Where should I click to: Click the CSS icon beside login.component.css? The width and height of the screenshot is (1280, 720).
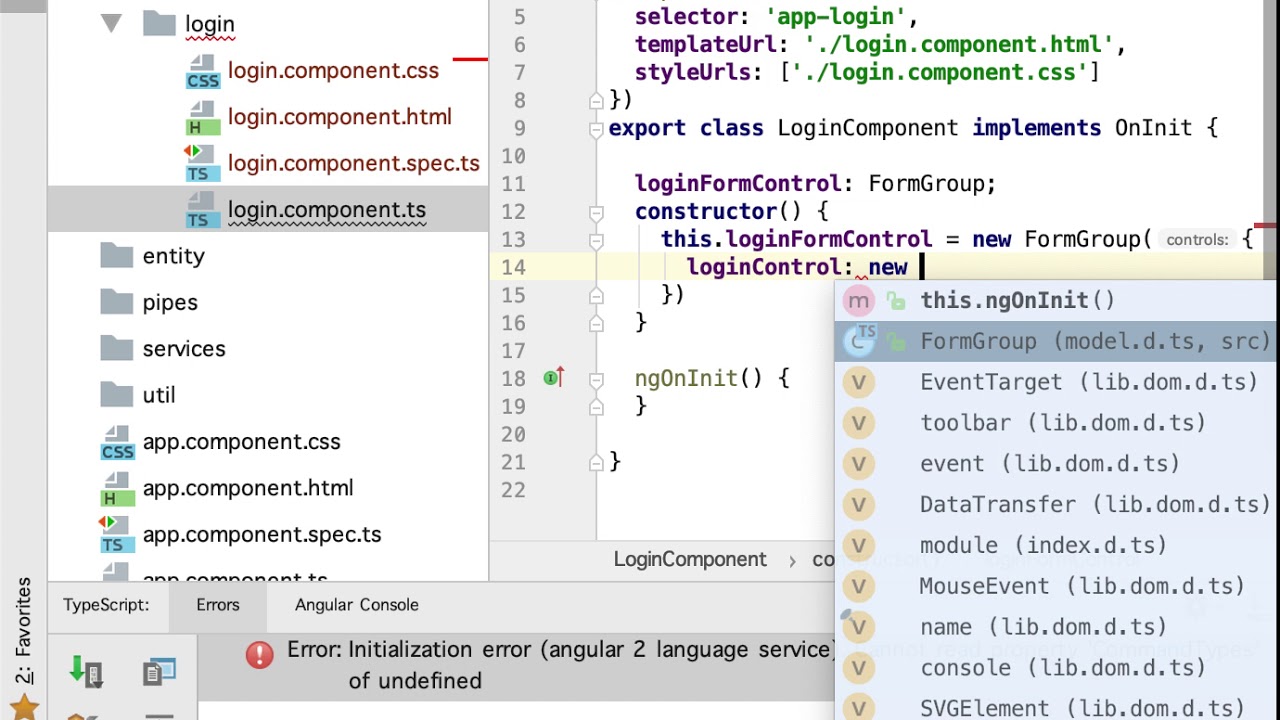[x=203, y=71]
